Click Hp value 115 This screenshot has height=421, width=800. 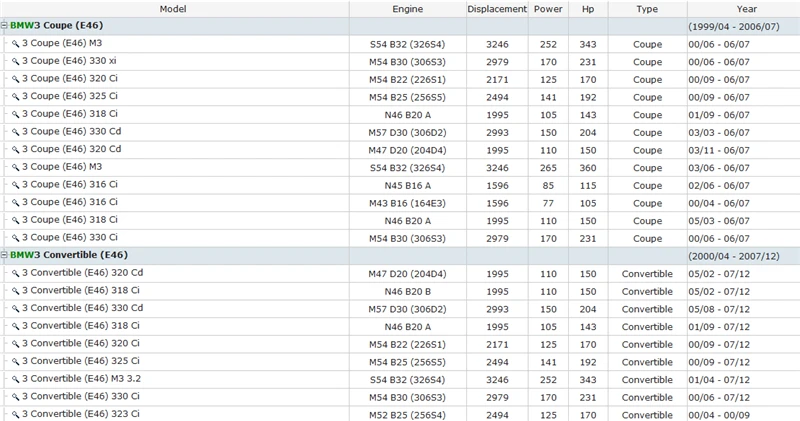pos(588,186)
